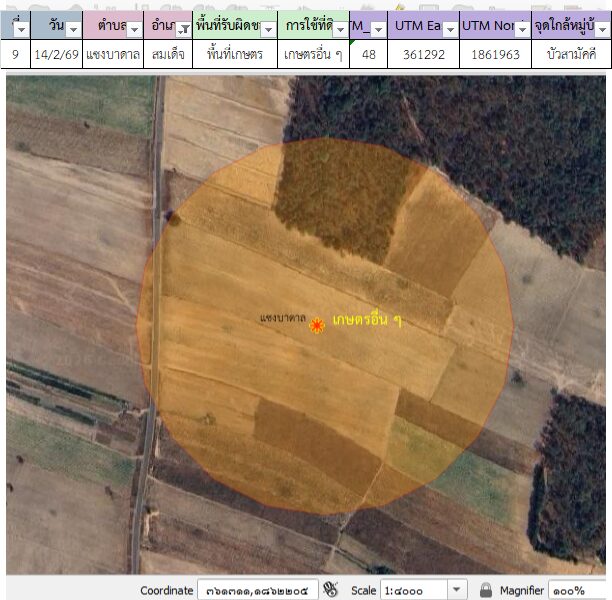
Task: Click the active filter button on the อำเภอ column
Action: click(x=183, y=30)
